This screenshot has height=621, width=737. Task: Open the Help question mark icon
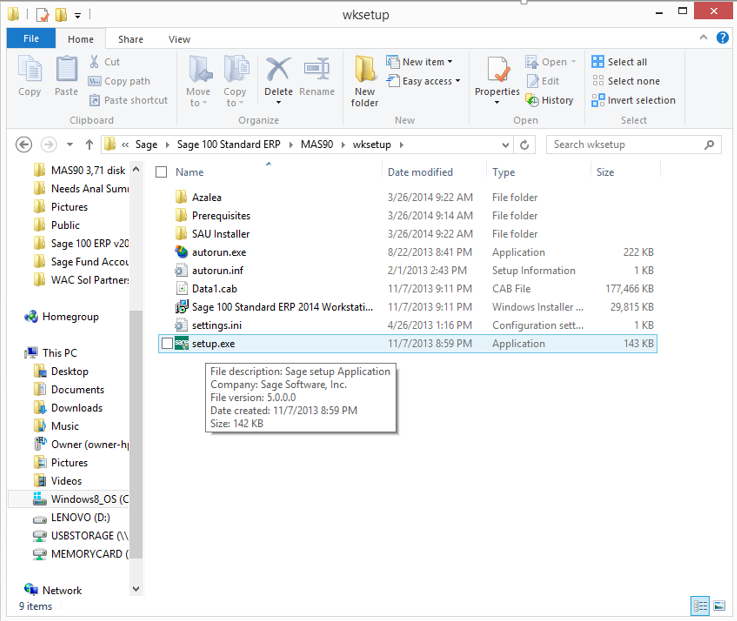[x=723, y=39]
